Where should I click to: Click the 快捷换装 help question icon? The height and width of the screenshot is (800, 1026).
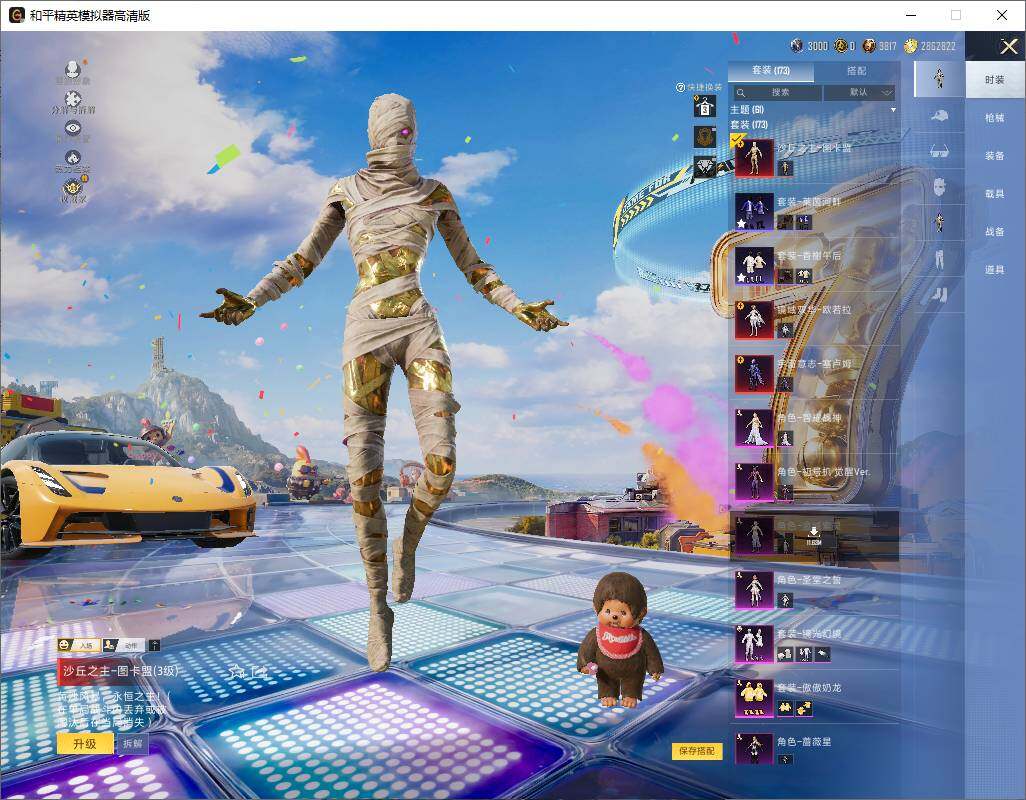pos(680,87)
